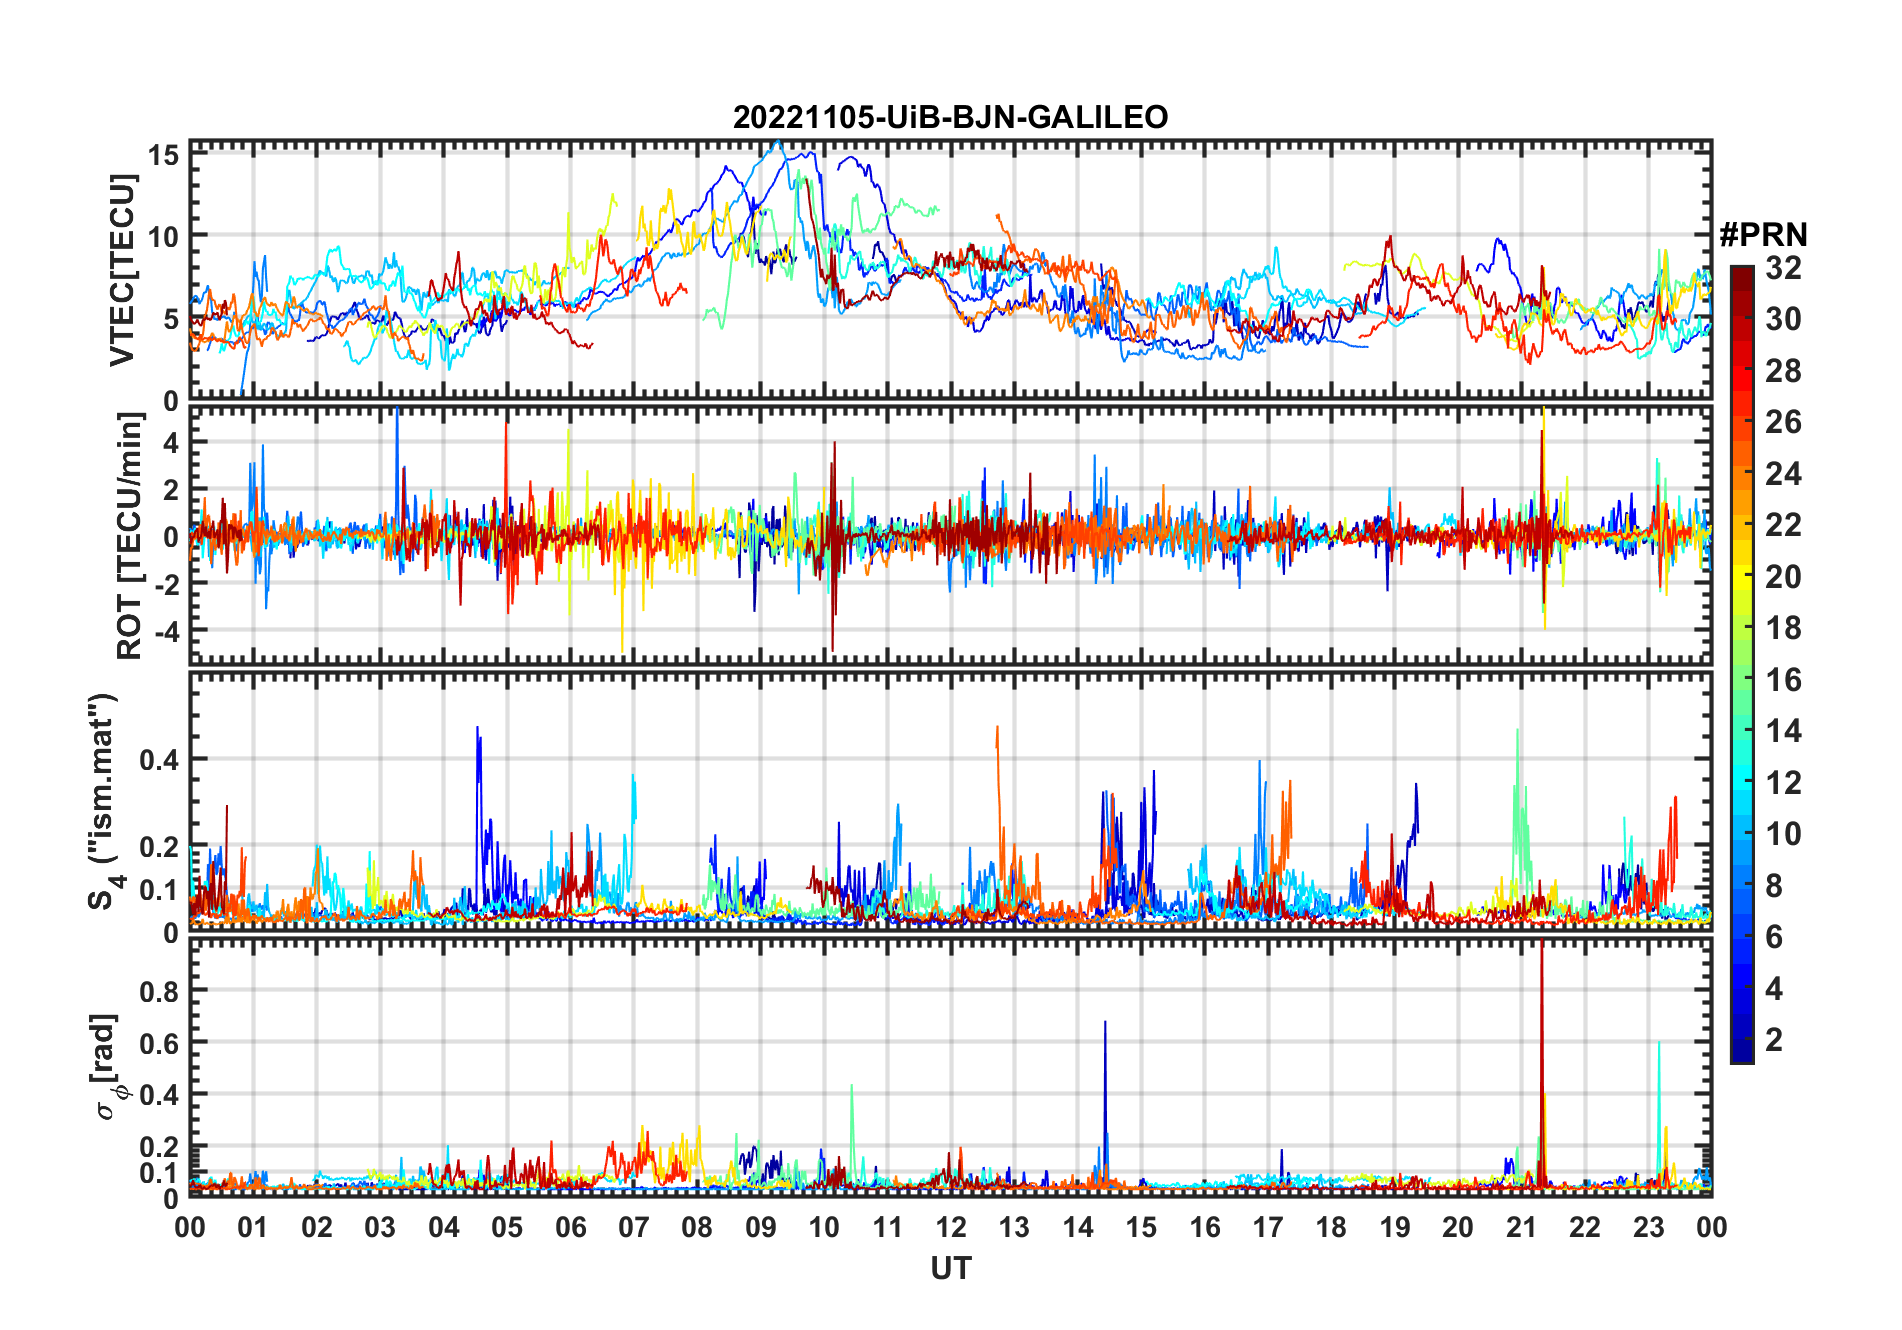Click x-axis hour tick 15
This screenshot has height=1330, width=1902.
pos(1141,1227)
